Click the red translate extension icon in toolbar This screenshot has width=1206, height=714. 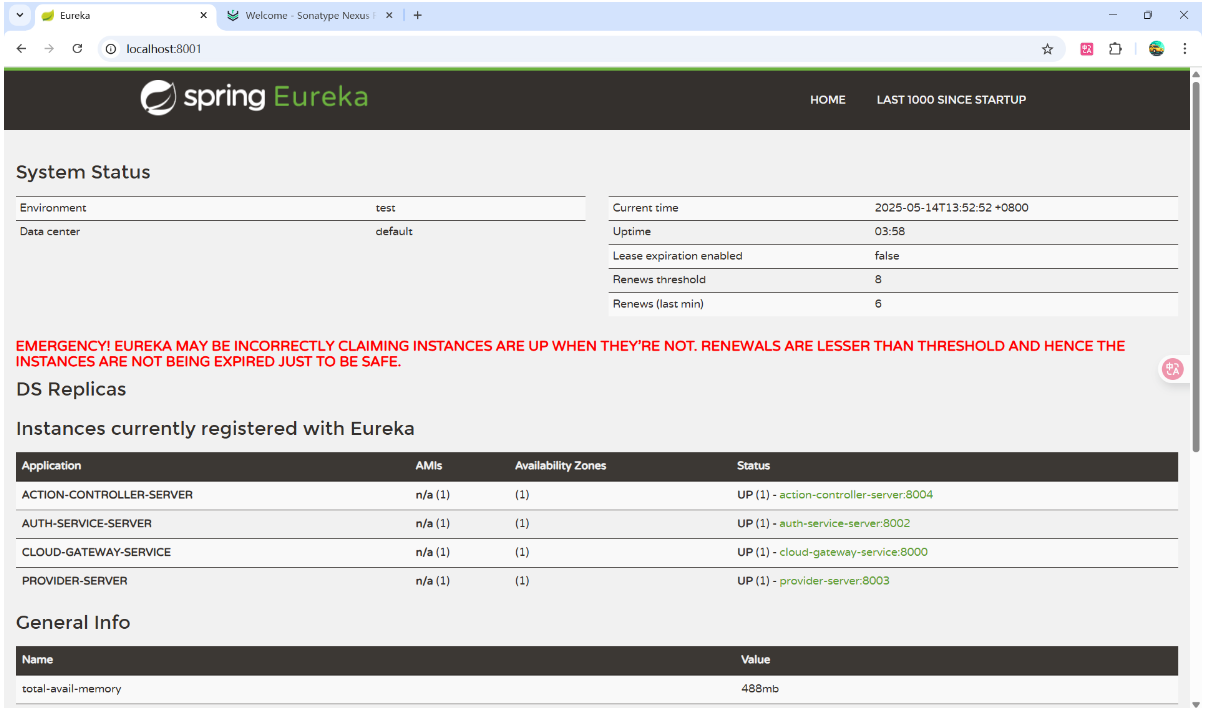click(1087, 48)
